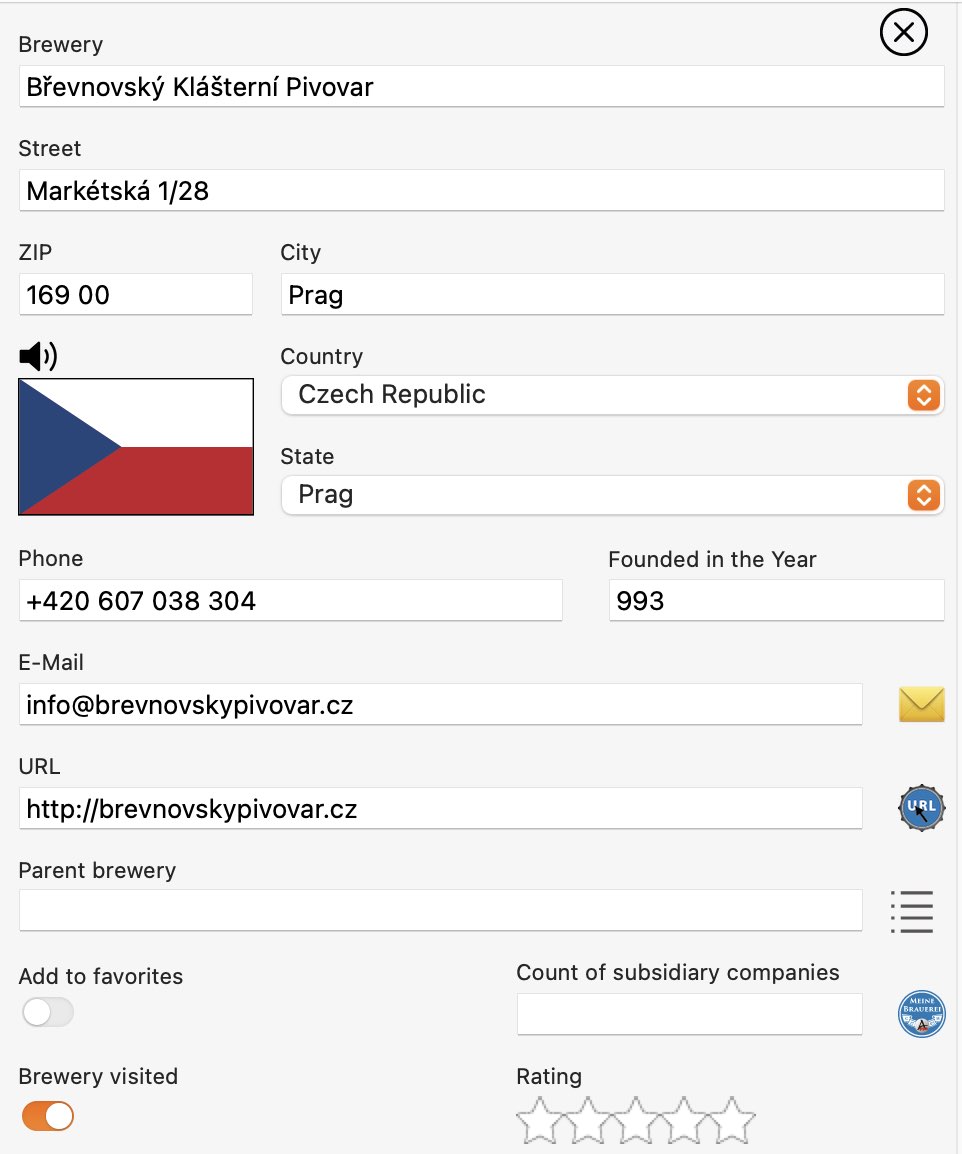
Task: Click the ZIP field showing 169 00
Action: pyautogui.click(x=135, y=294)
